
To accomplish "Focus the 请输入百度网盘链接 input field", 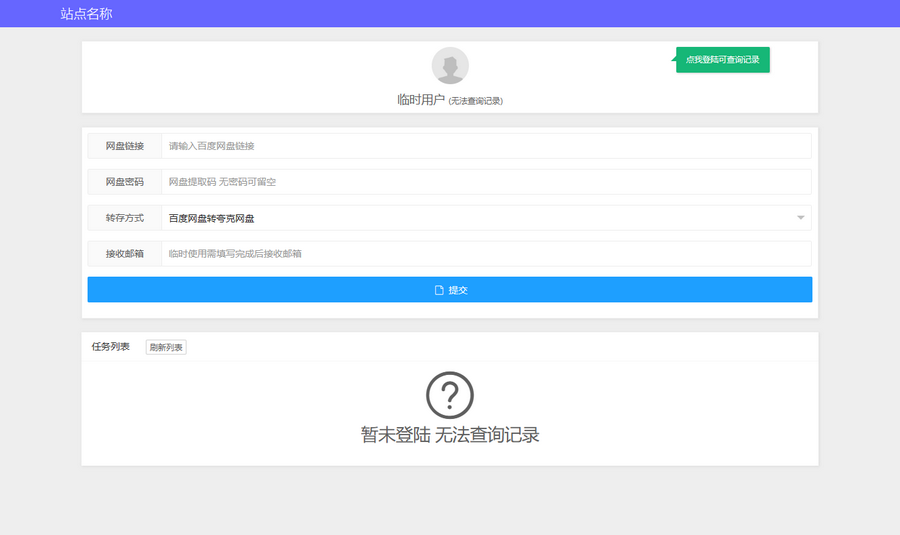I will [x=485, y=146].
